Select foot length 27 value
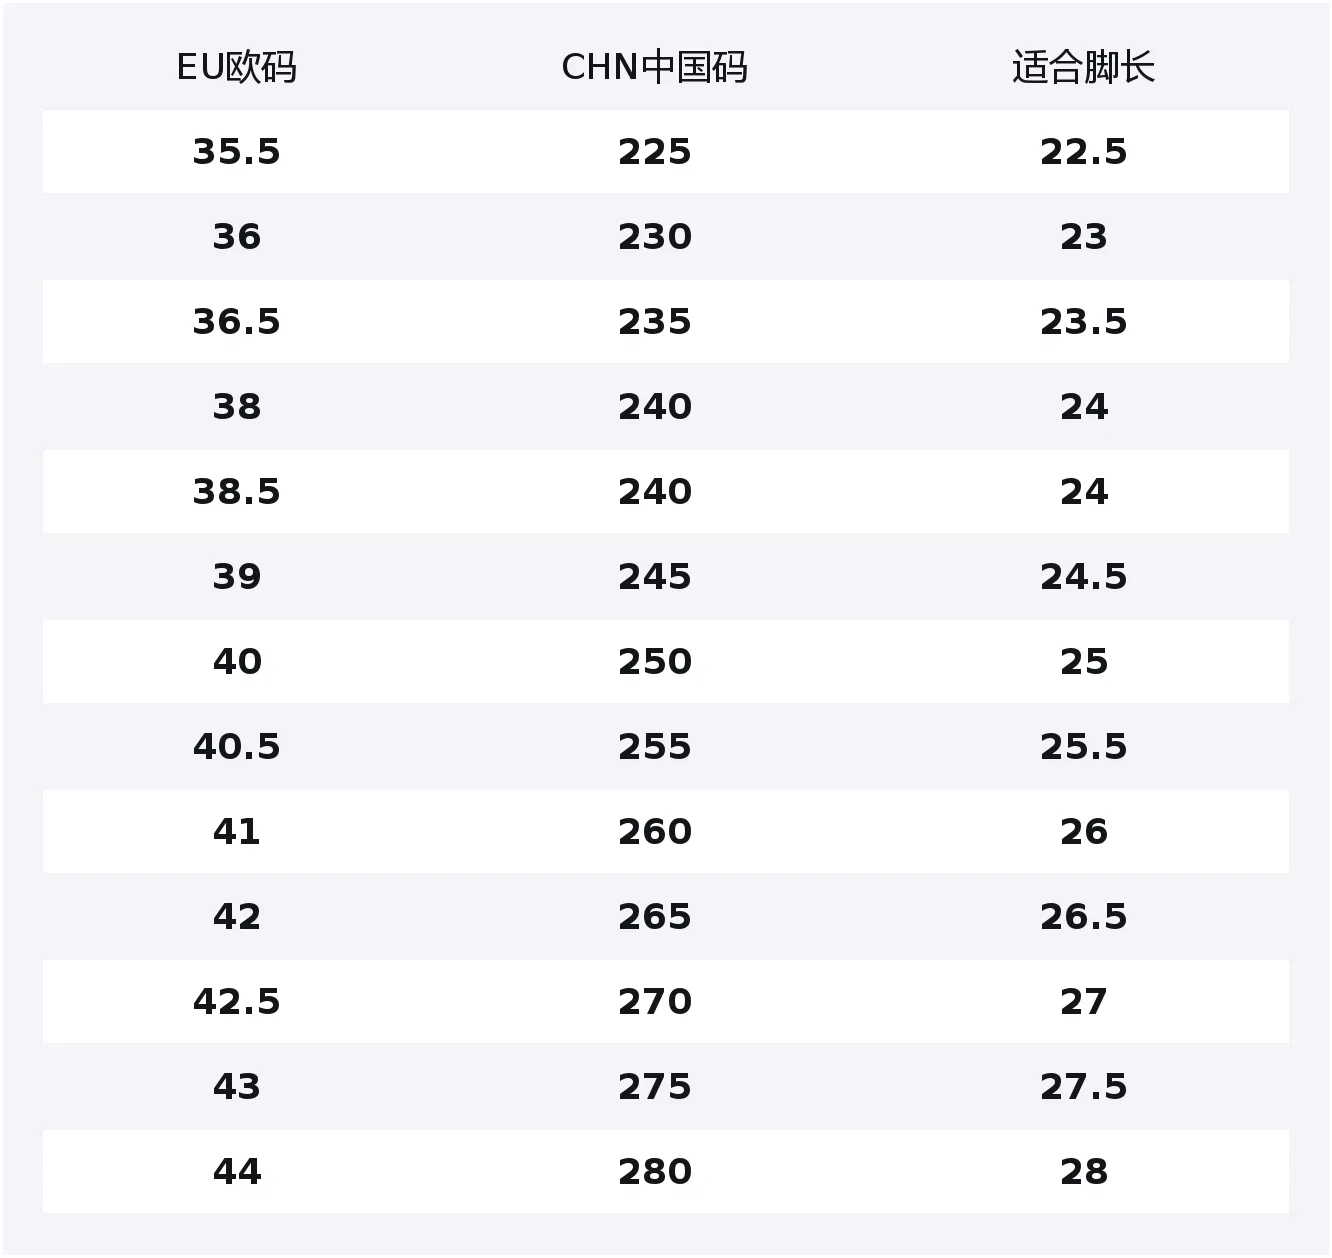The height and width of the screenshot is (1258, 1332). [1084, 1002]
